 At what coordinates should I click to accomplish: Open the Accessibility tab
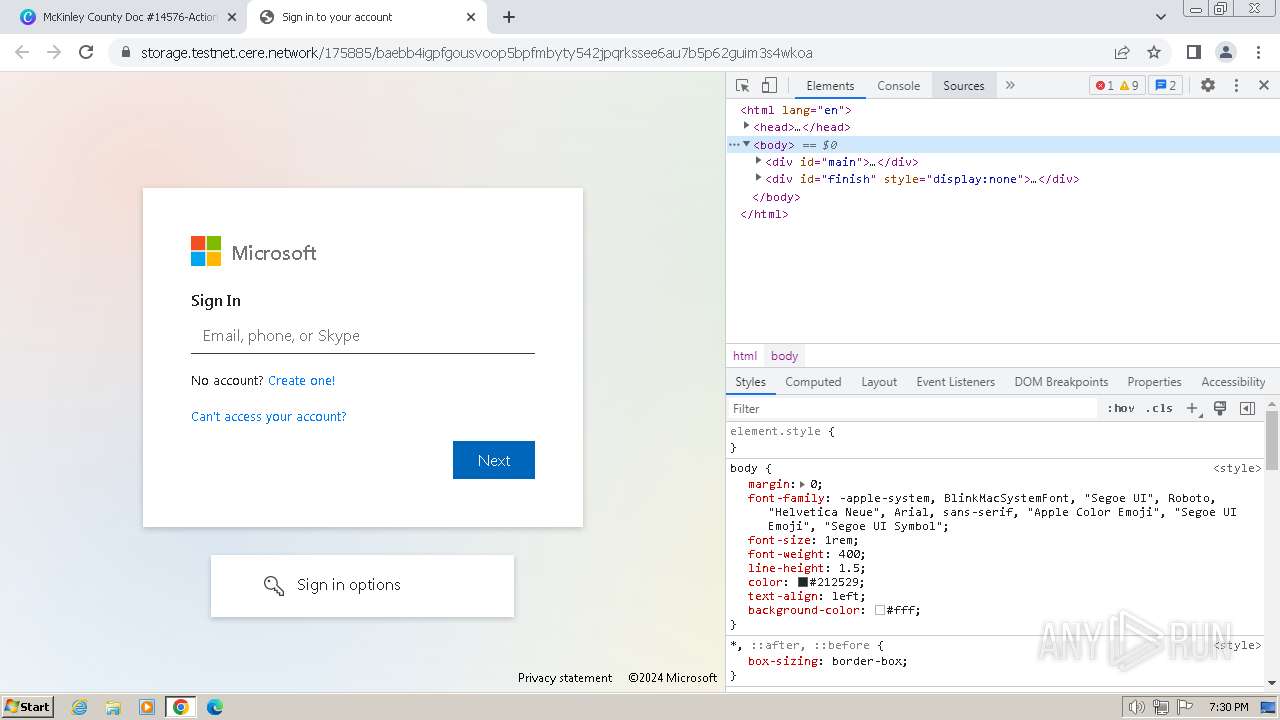(1233, 382)
